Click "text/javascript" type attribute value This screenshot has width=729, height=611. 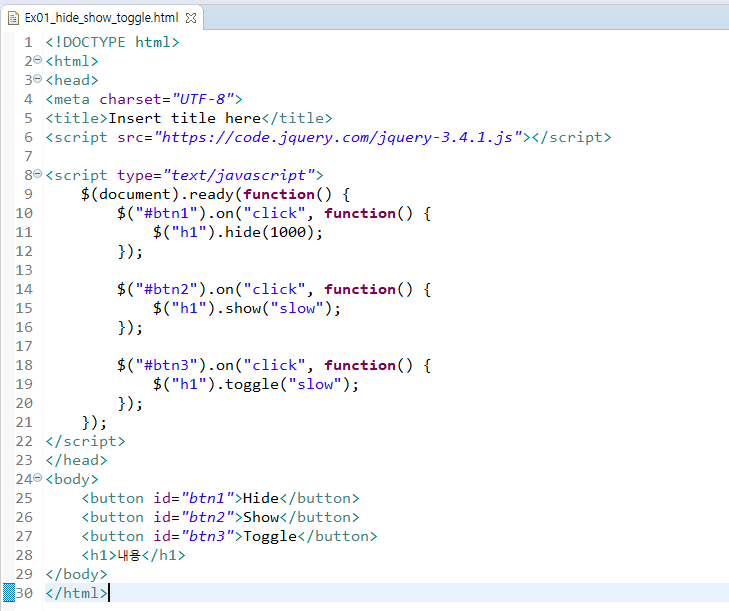coord(239,175)
